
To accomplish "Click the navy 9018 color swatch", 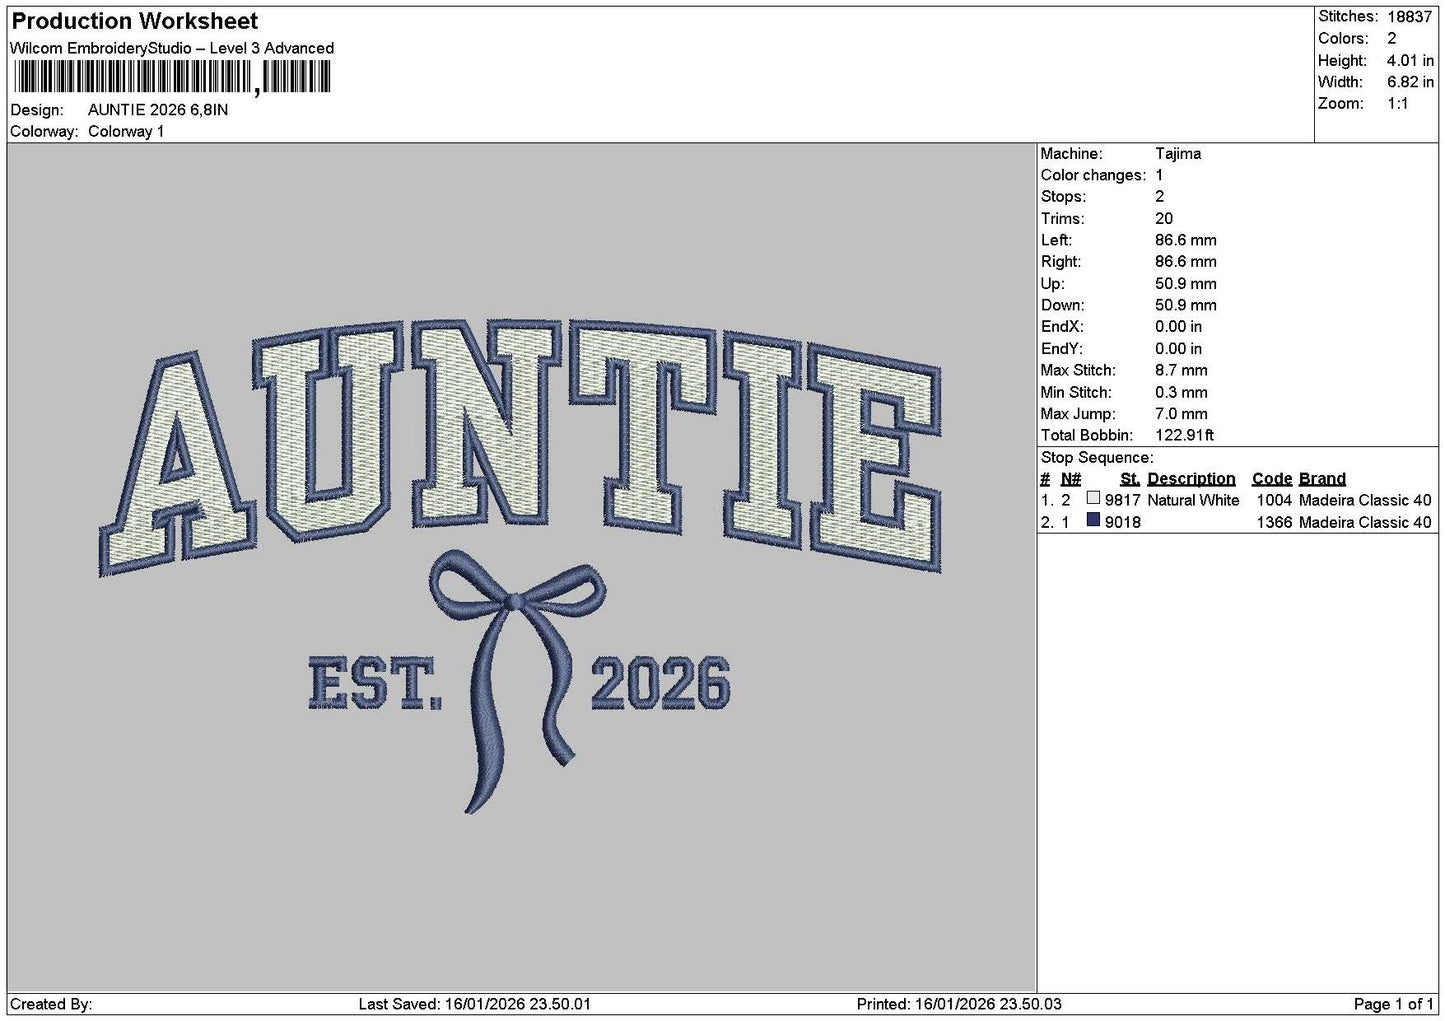I will pos(1093,520).
